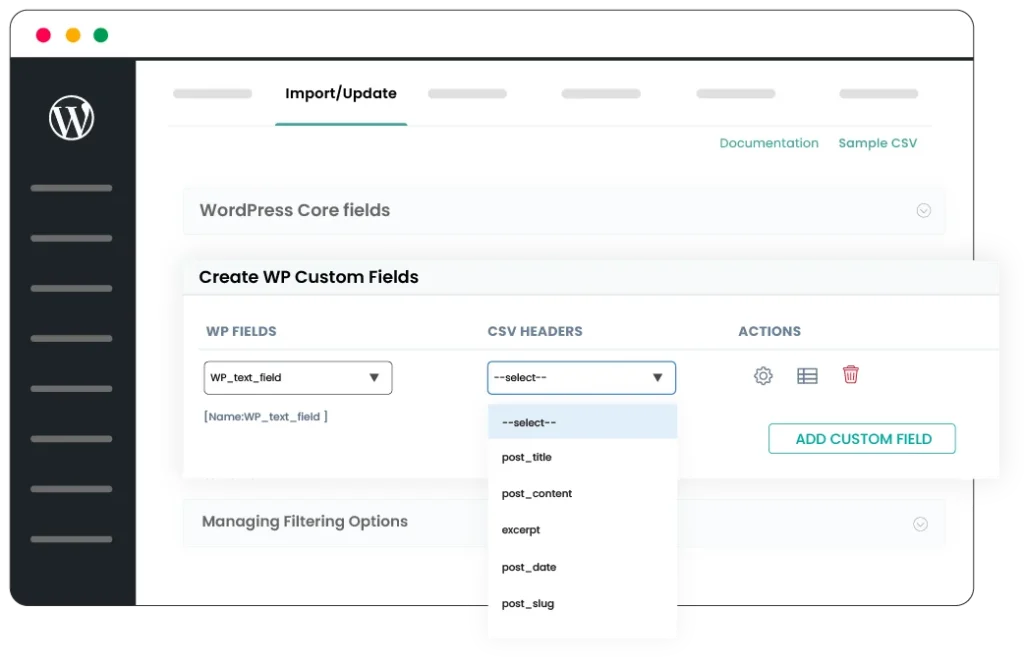The height and width of the screenshot is (665, 1024).
Task: Expand the WordPress Core fields section
Action: coord(923,210)
